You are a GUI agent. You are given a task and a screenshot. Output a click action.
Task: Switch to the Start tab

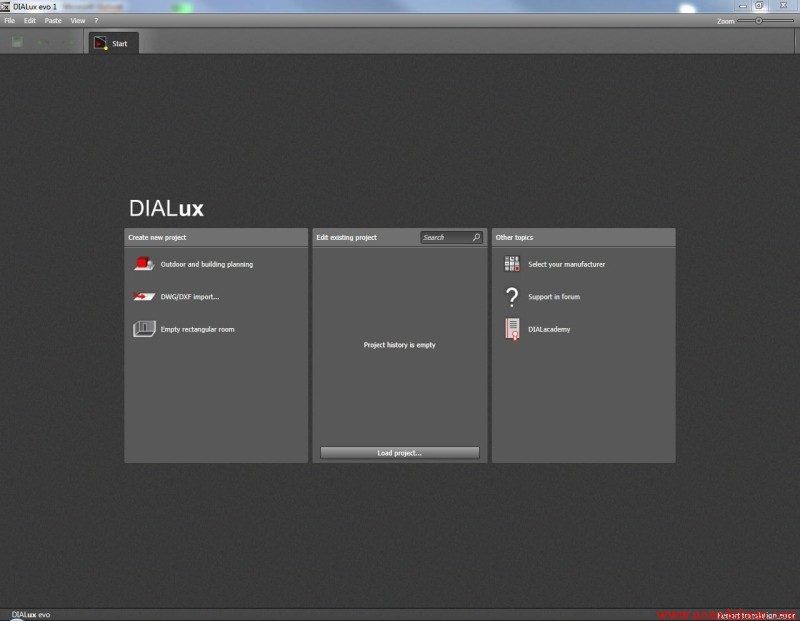point(113,43)
